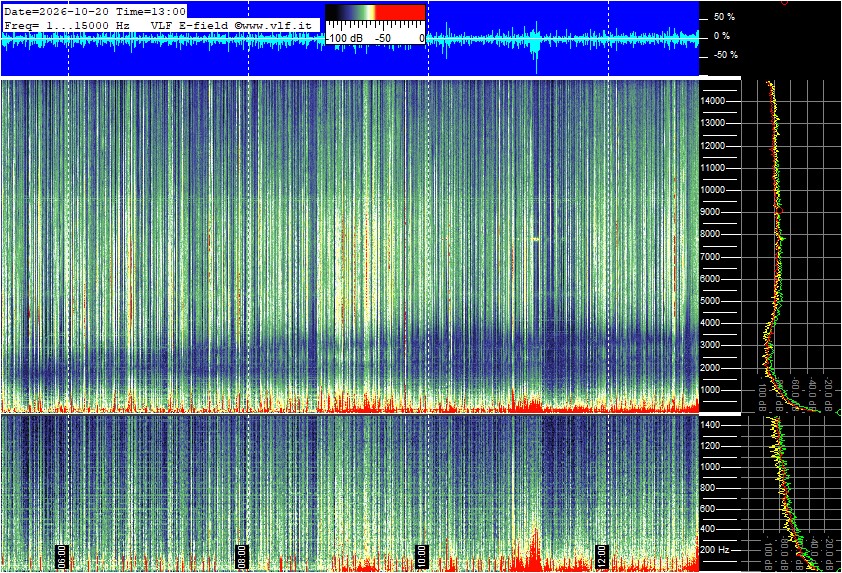Click the Freq= 1...15000 Hz text
842x573 pixels.
(x=67, y=25)
